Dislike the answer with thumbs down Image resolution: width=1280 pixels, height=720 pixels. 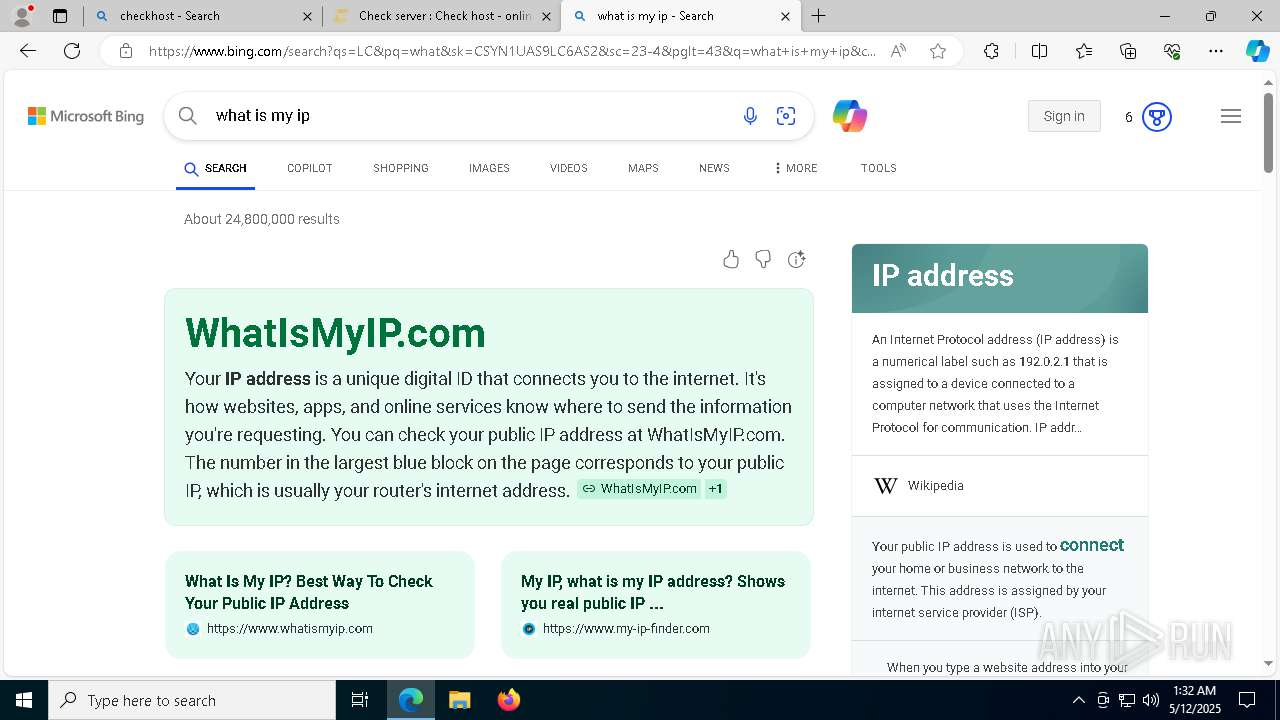click(x=763, y=260)
